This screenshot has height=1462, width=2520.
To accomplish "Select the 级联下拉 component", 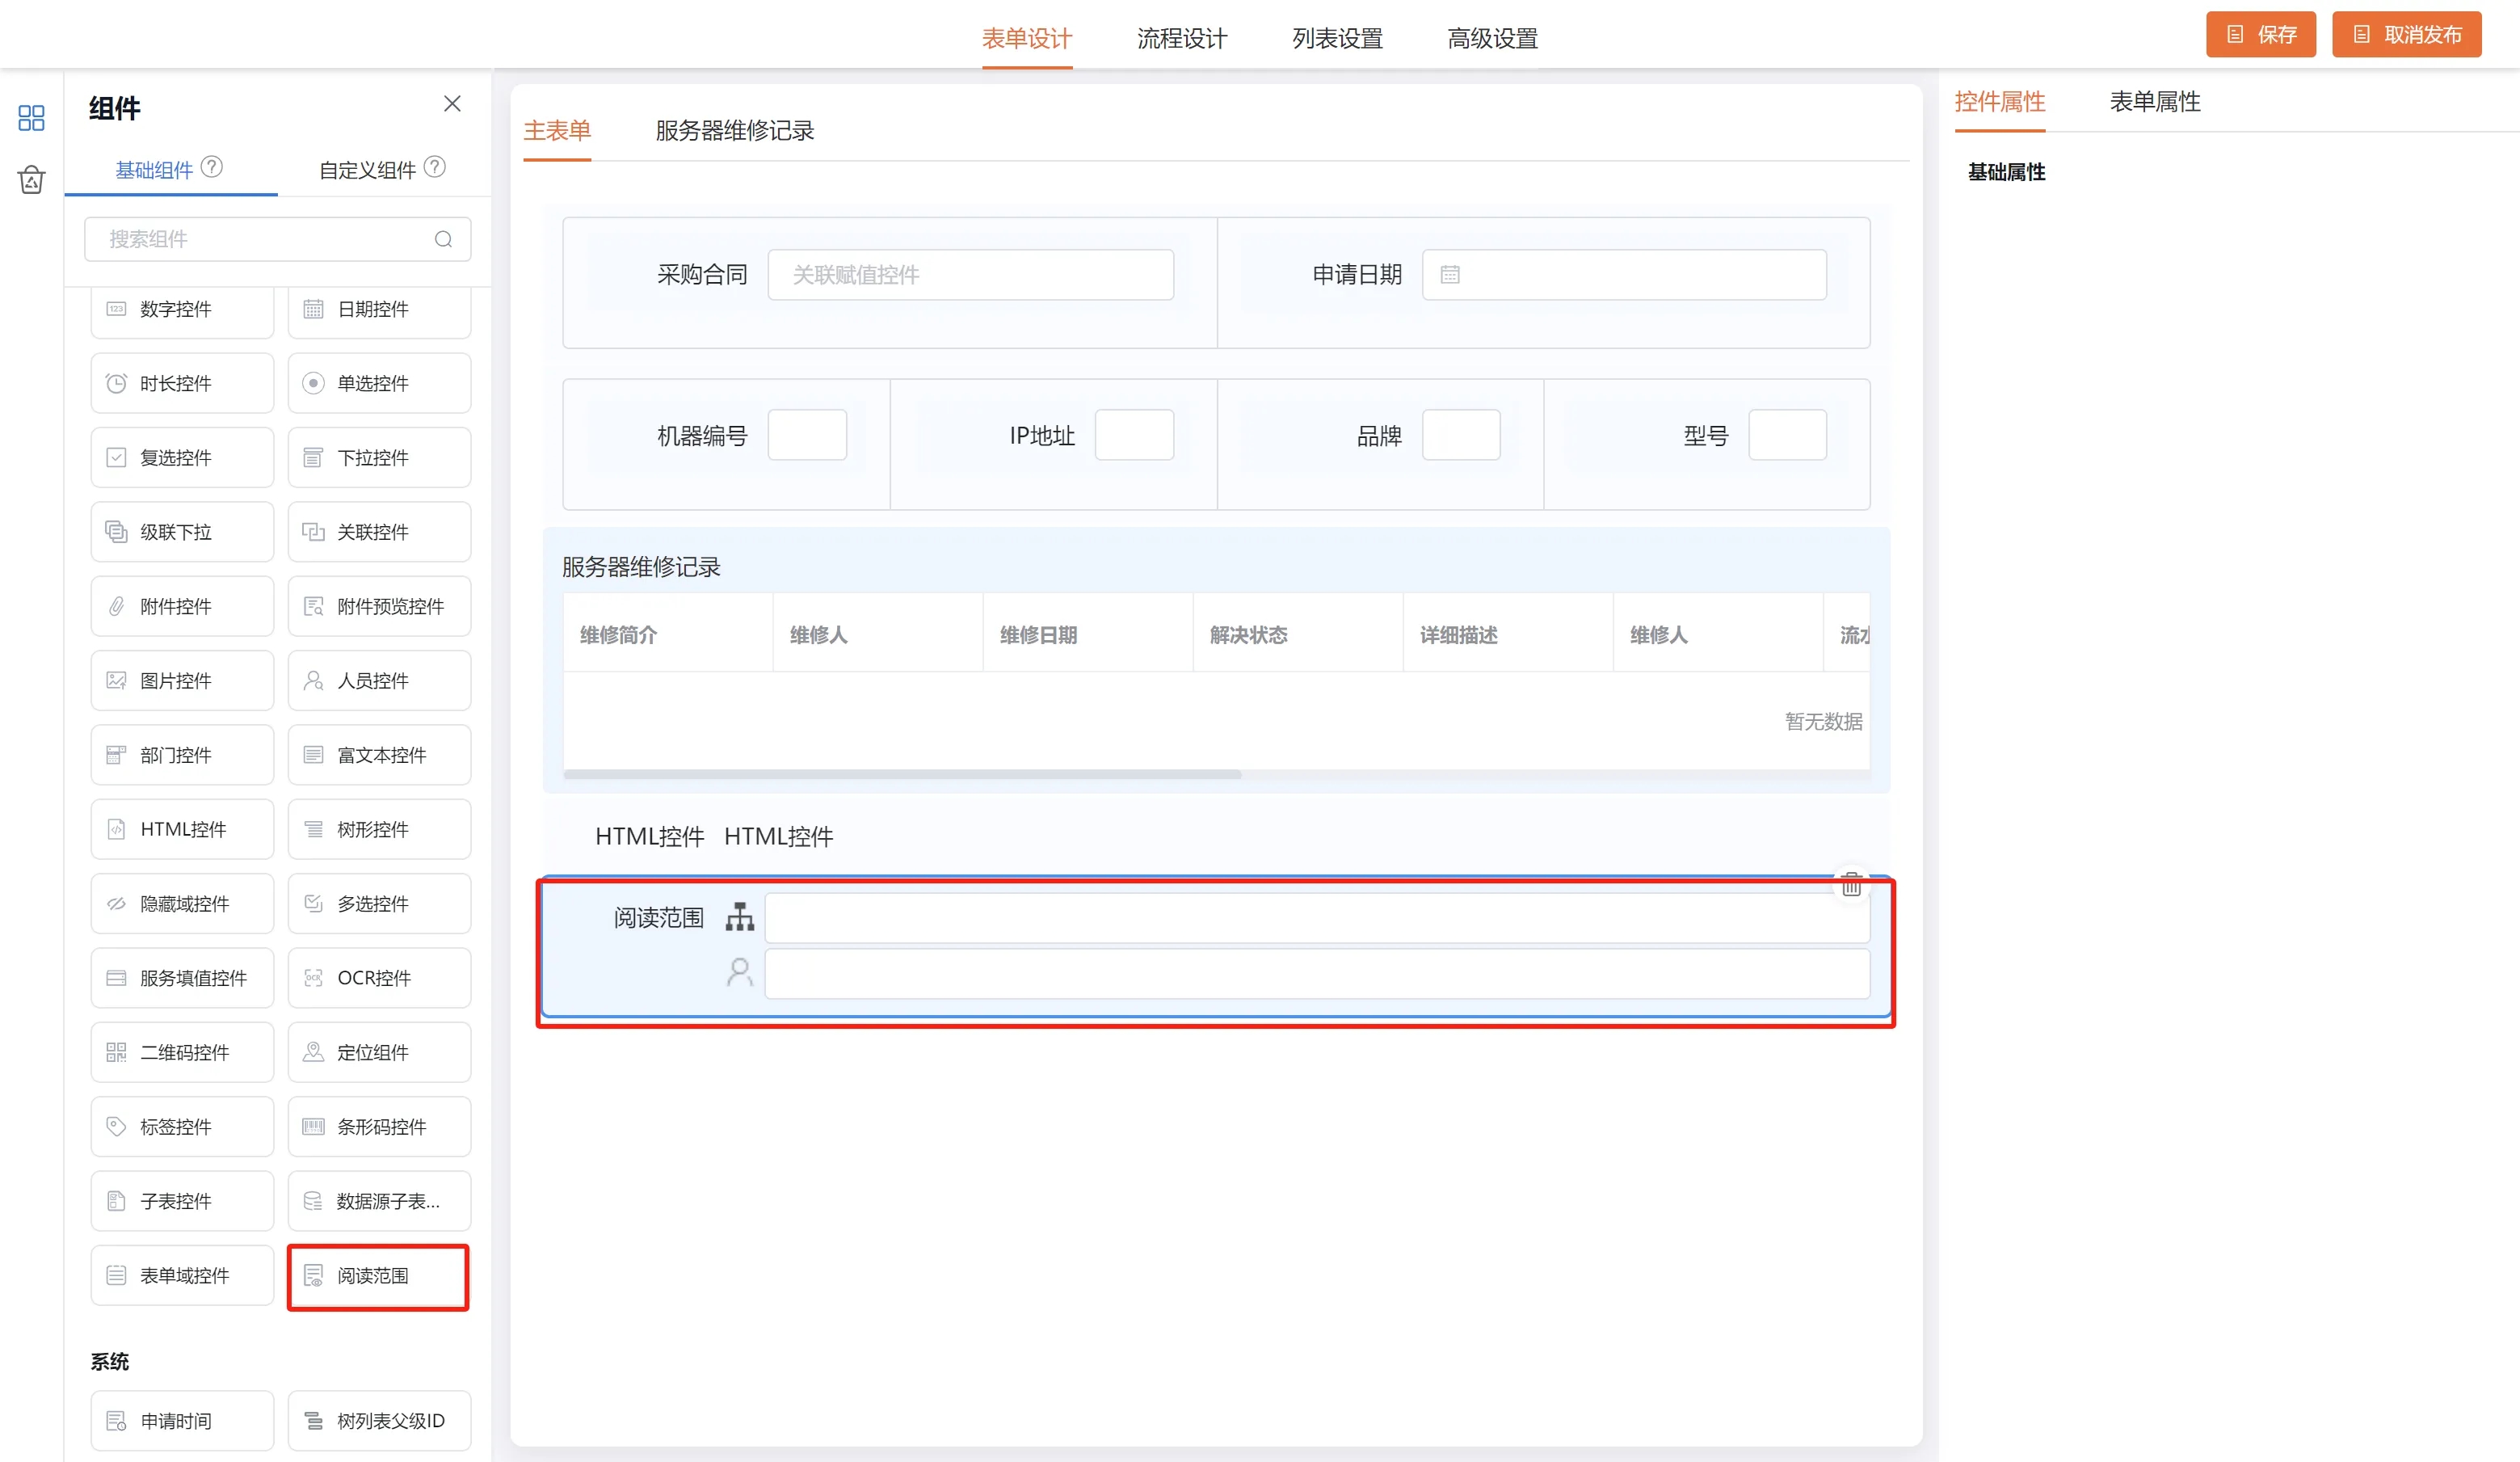I will 182,532.
